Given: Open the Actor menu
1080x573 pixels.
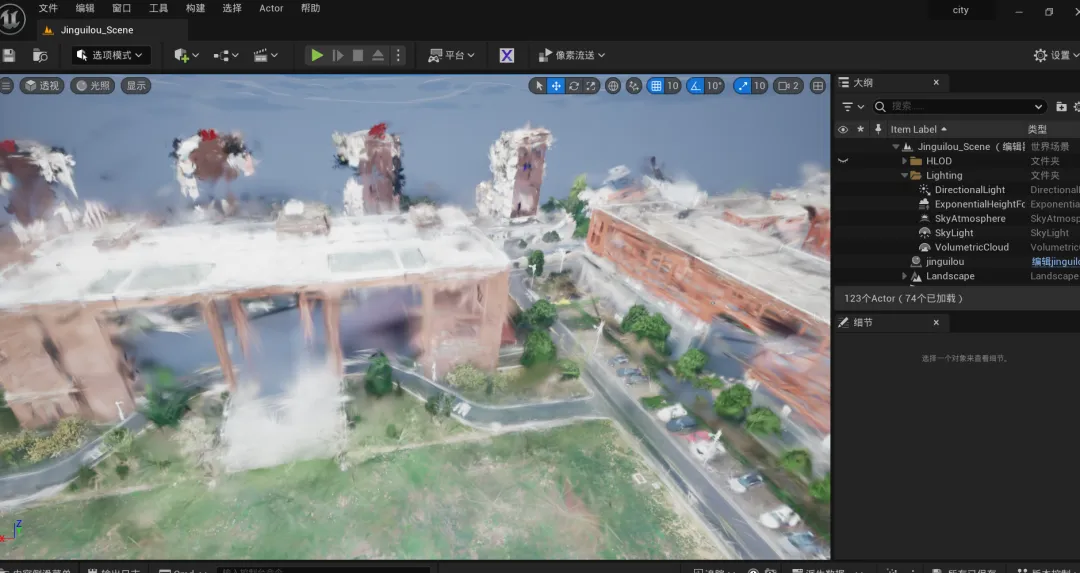Looking at the screenshot, I should [x=271, y=8].
